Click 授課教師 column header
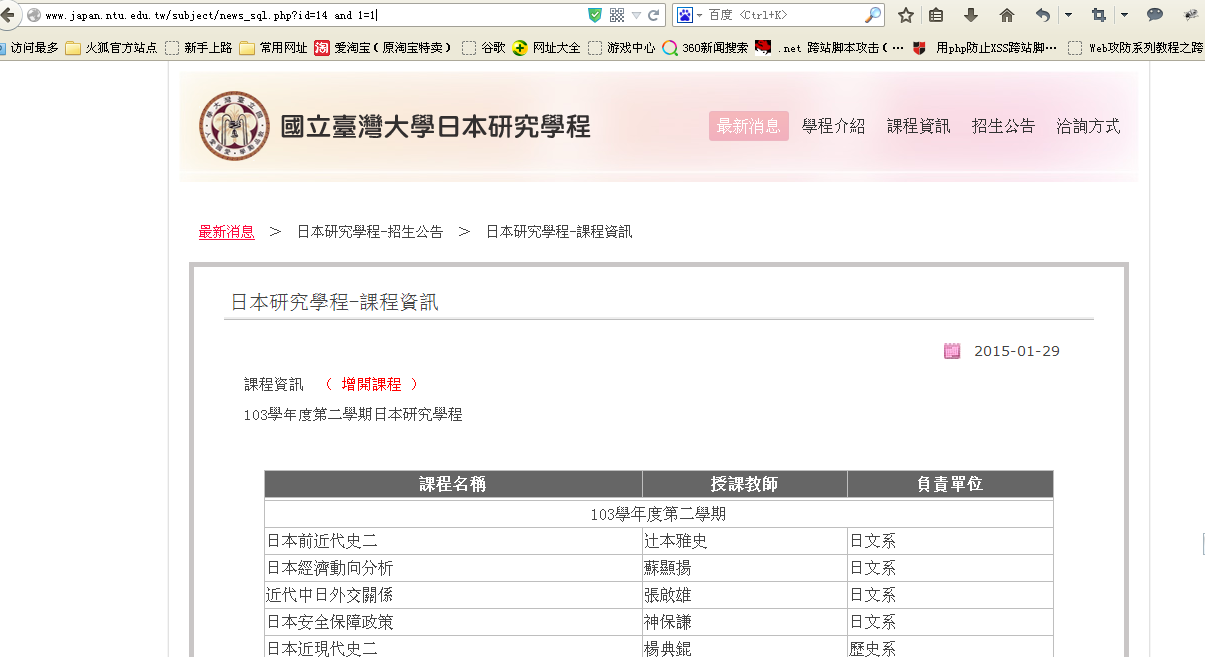This screenshot has width=1205, height=657. coord(745,484)
